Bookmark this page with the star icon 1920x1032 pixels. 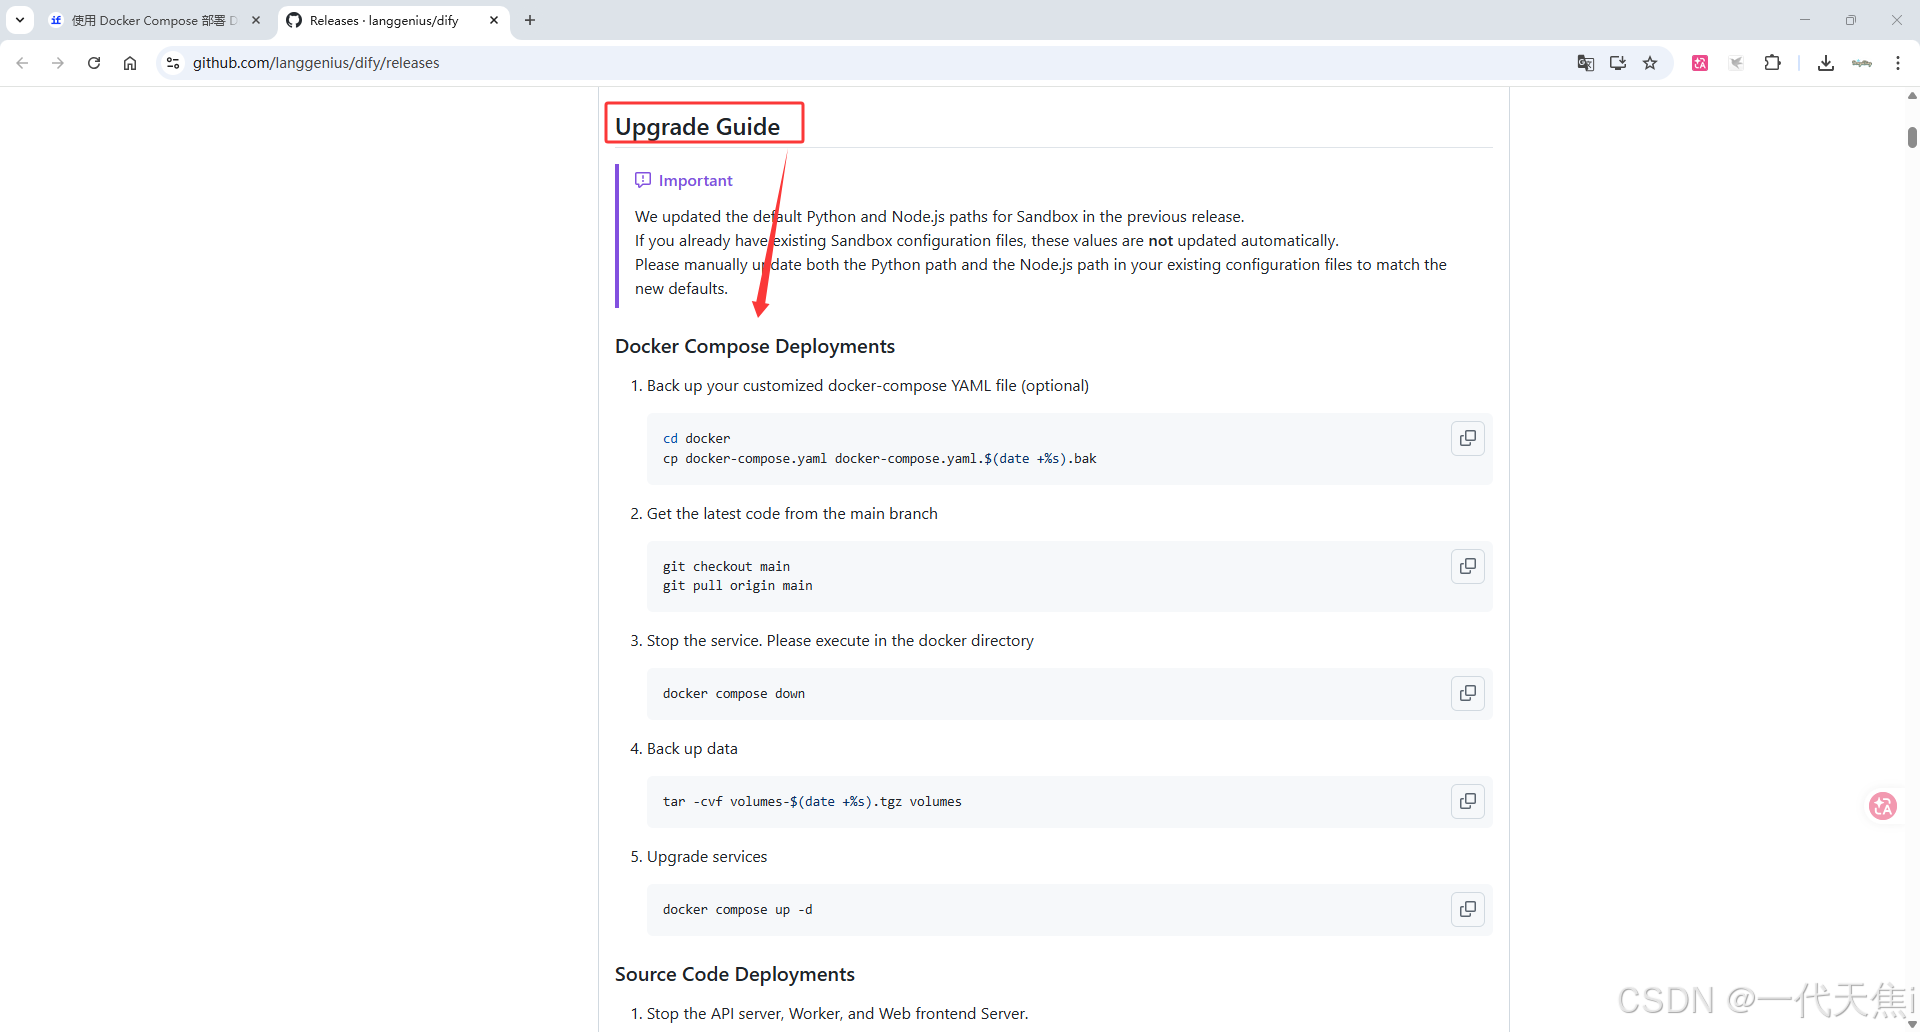click(1650, 63)
